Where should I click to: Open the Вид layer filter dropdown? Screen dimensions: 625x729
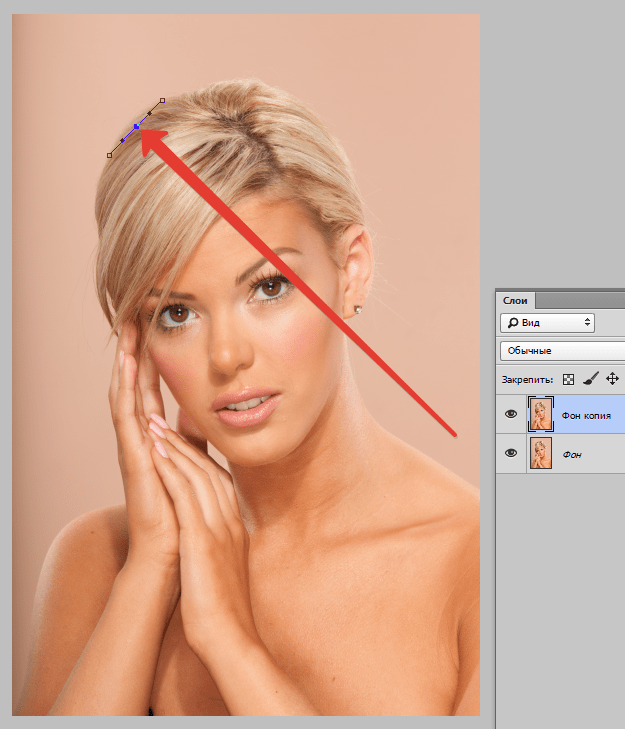pyautogui.click(x=547, y=323)
